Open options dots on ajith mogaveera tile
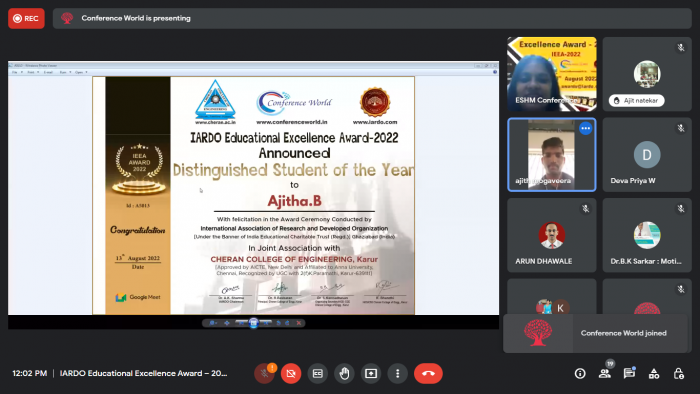The height and width of the screenshot is (394, 700). (x=585, y=129)
